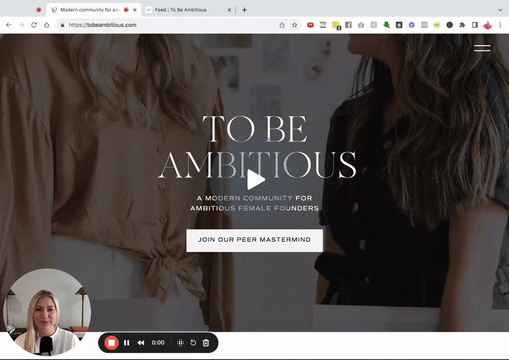Click the rewind recording icon
Image resolution: width=509 pixels, height=360 pixels.
pos(141,343)
